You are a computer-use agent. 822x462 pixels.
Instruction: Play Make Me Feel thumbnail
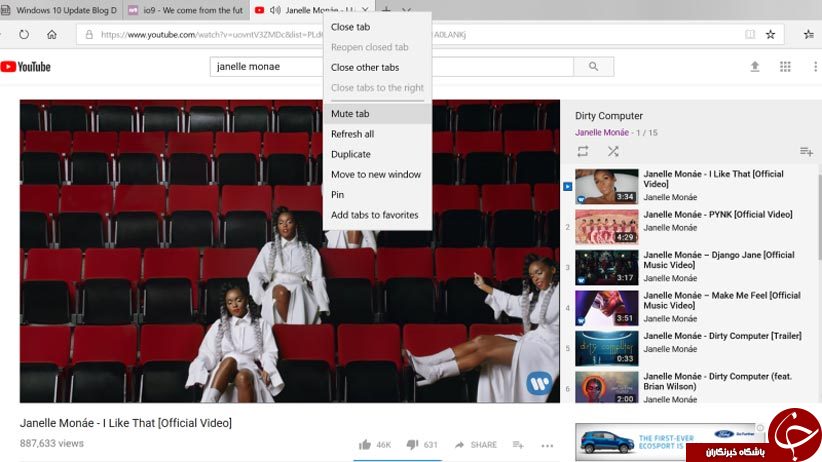607,308
